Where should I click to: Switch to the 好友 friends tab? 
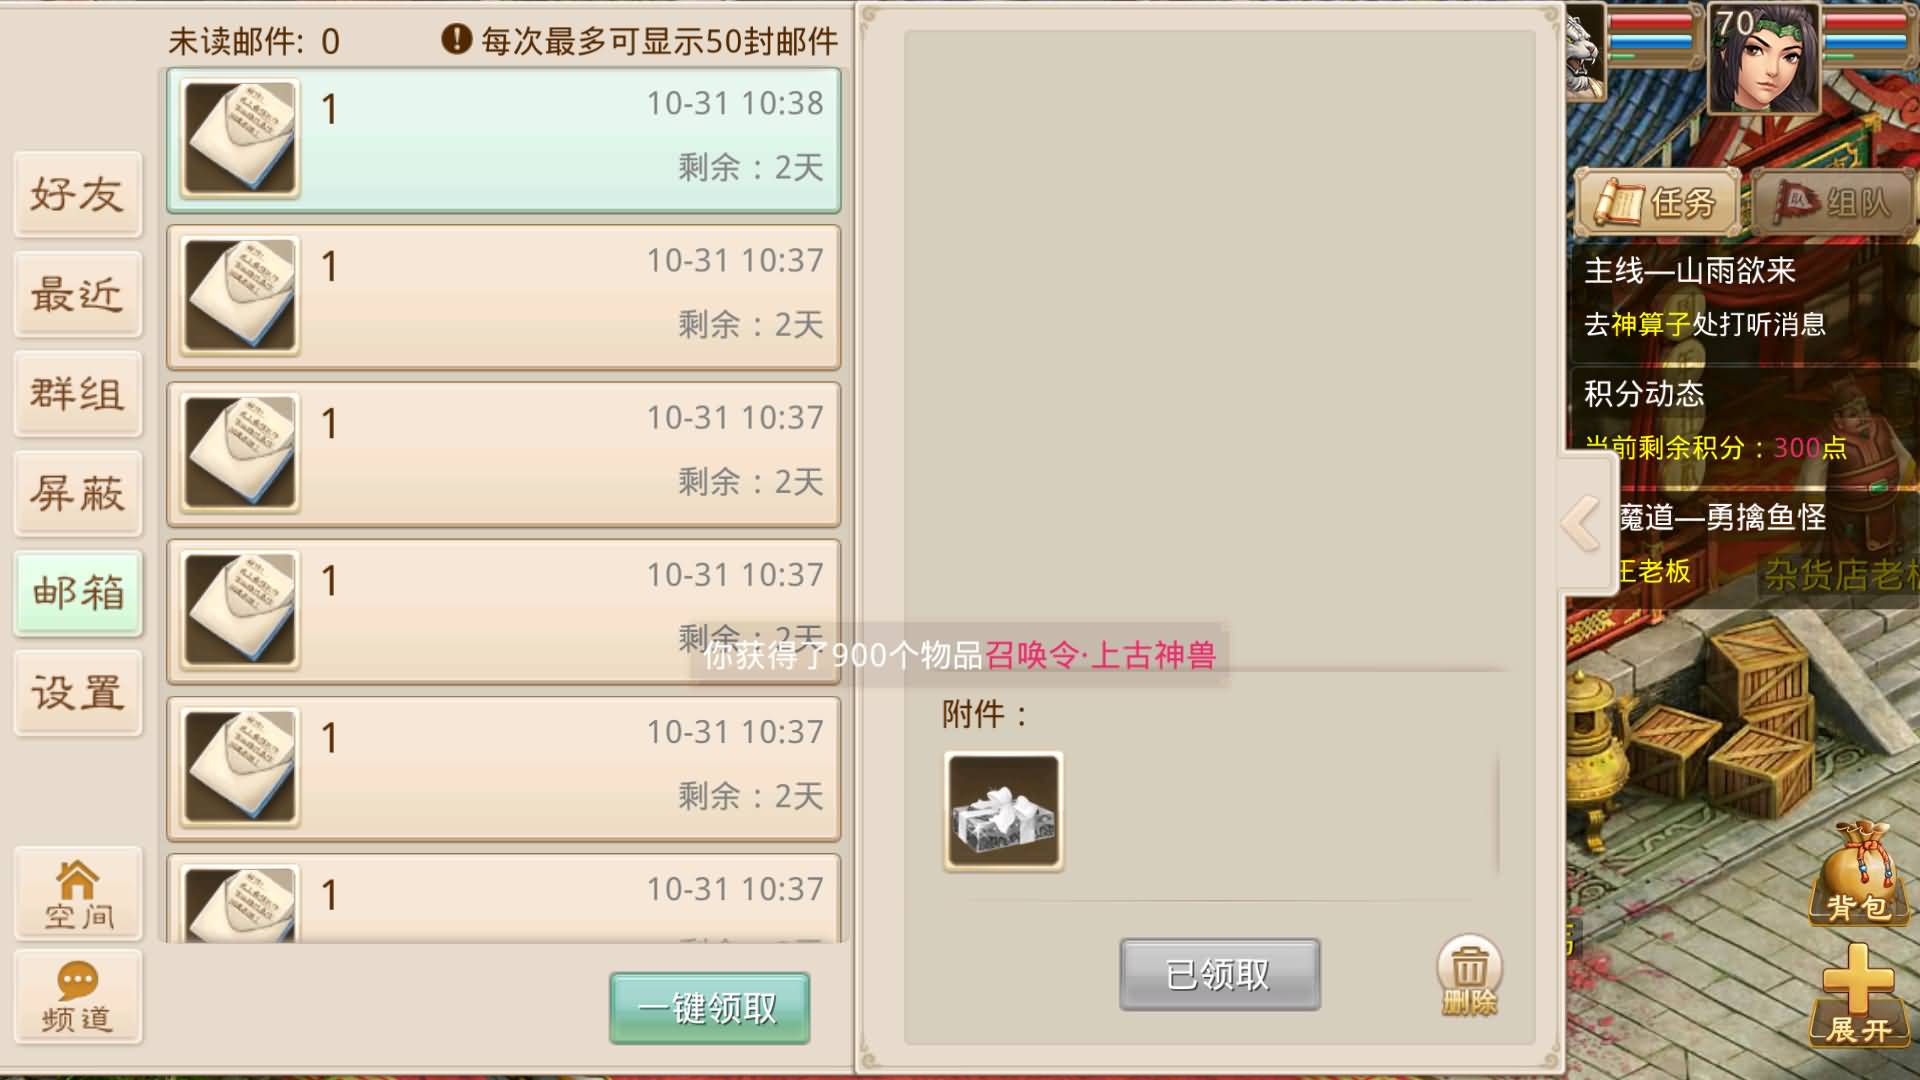pyautogui.click(x=78, y=194)
